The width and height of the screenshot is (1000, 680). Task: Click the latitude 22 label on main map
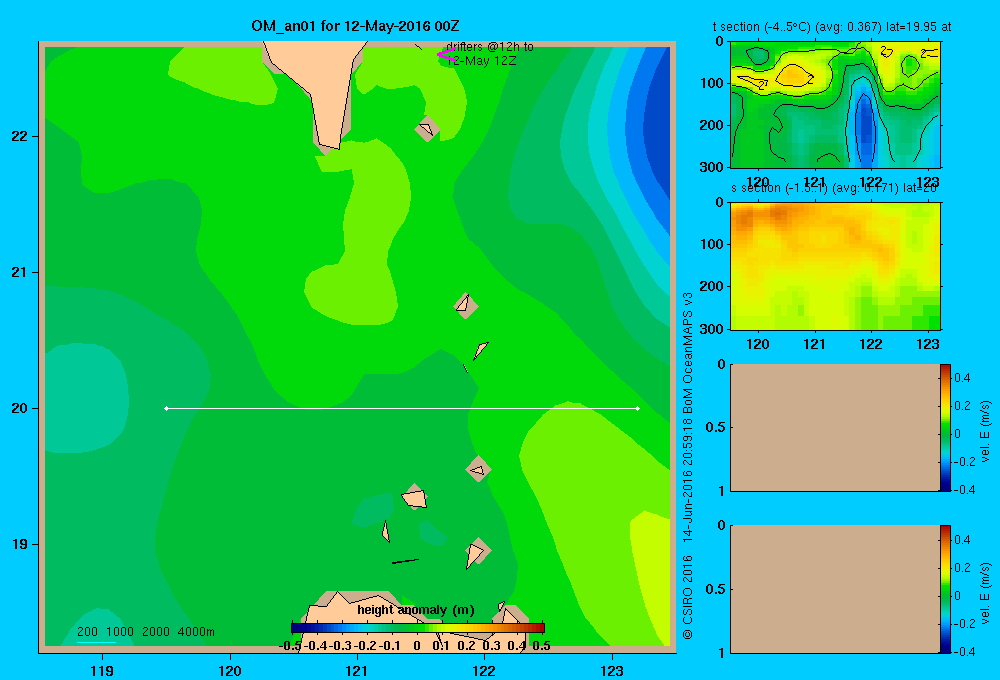coord(20,136)
